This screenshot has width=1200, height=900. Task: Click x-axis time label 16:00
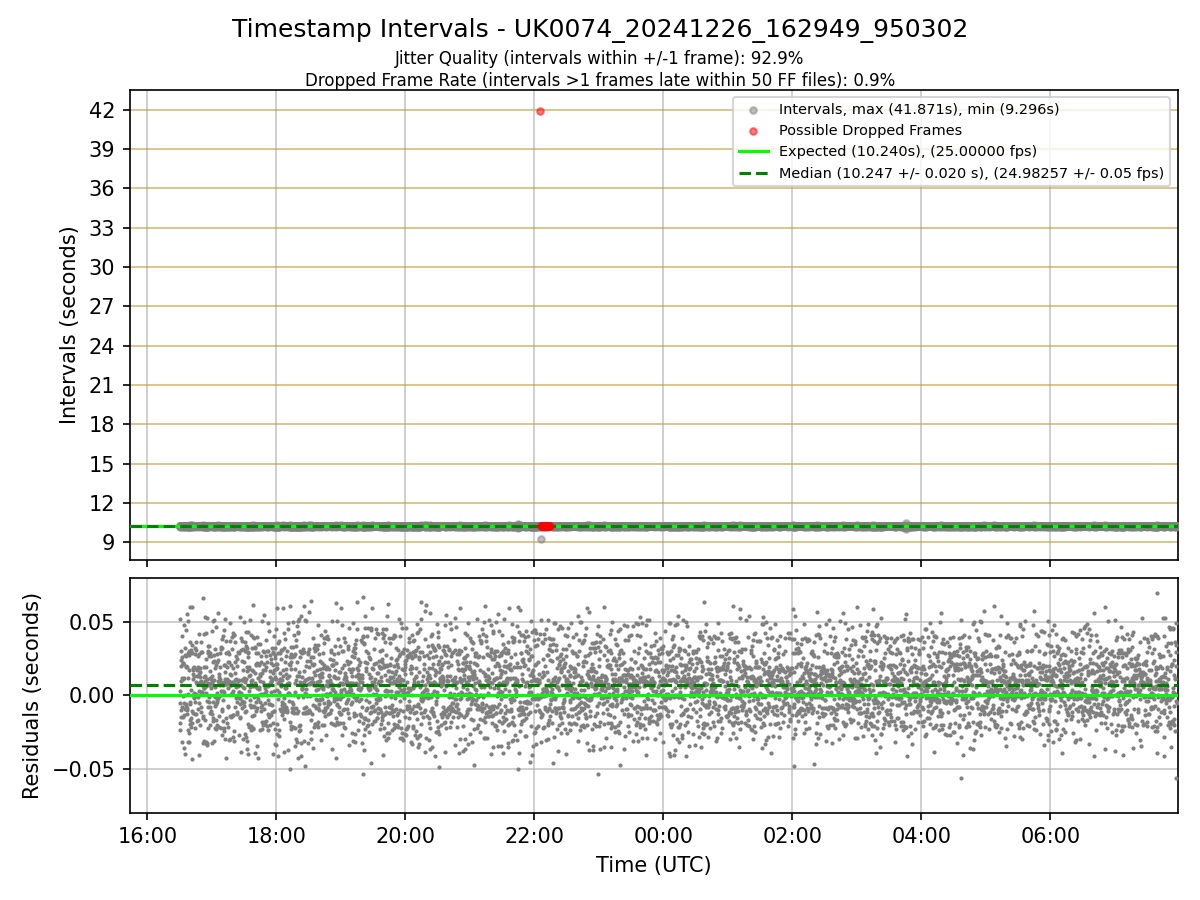coord(147,835)
